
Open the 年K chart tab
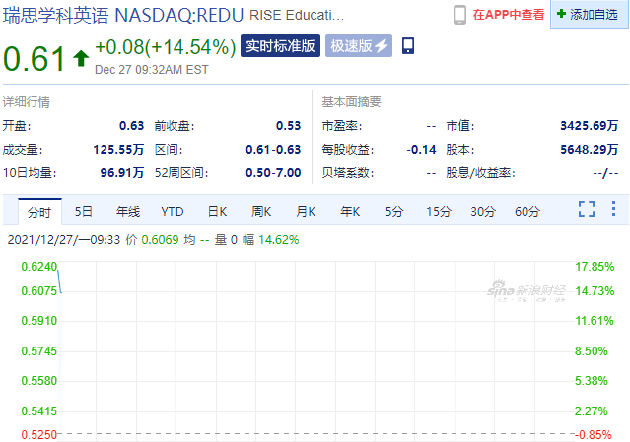coord(350,211)
